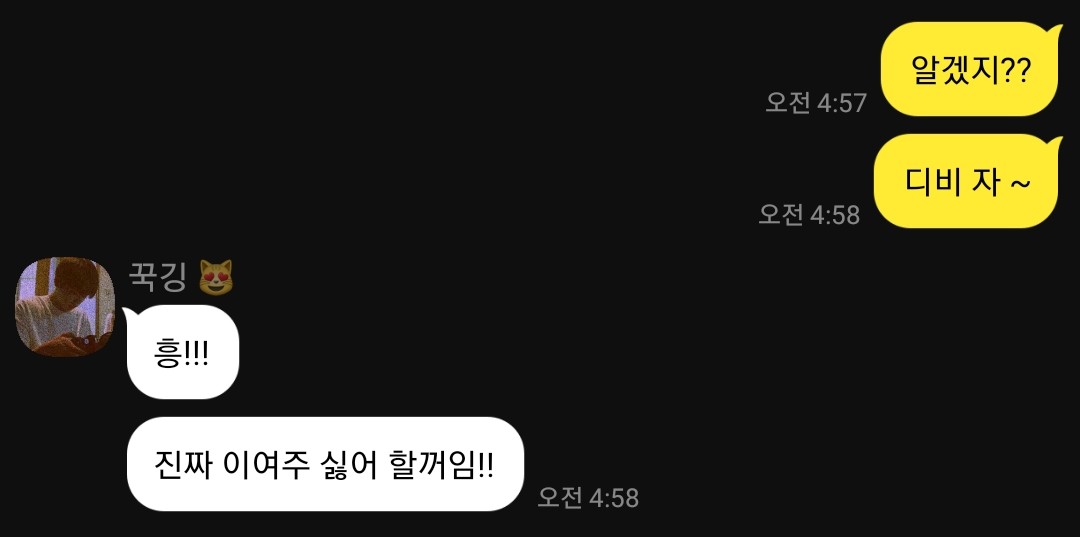Tap the message 진짜 이여주 싫어 할꺼임!!

pyautogui.click(x=325, y=464)
